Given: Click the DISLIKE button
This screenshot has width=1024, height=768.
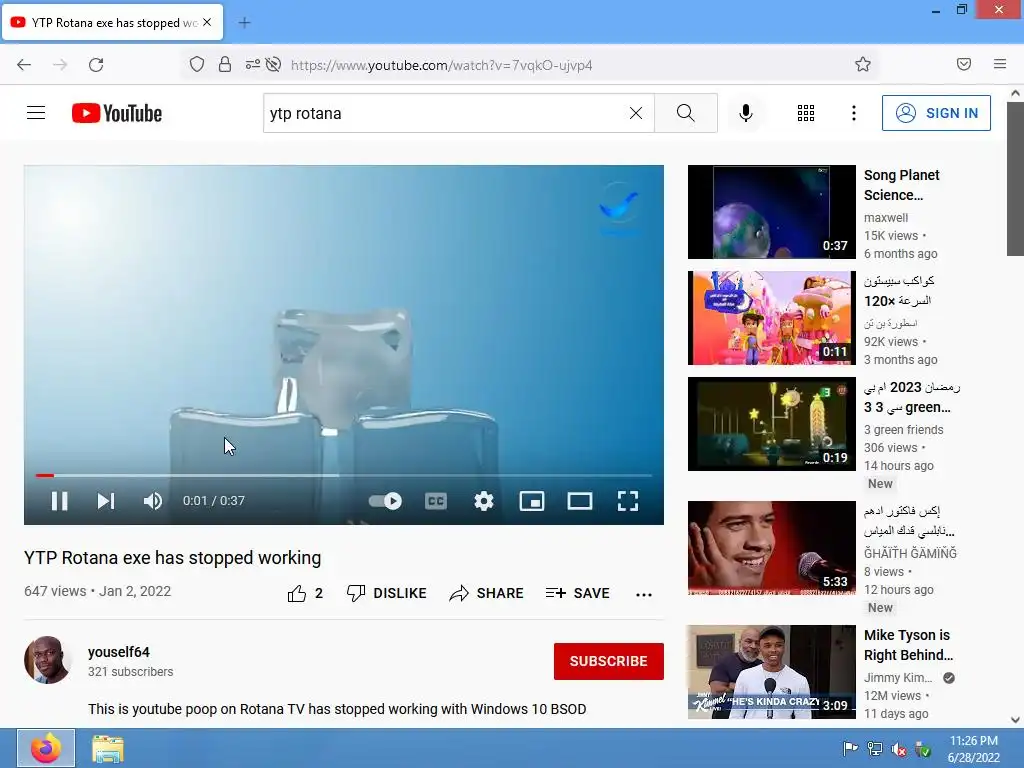Looking at the screenshot, I should click(387, 593).
